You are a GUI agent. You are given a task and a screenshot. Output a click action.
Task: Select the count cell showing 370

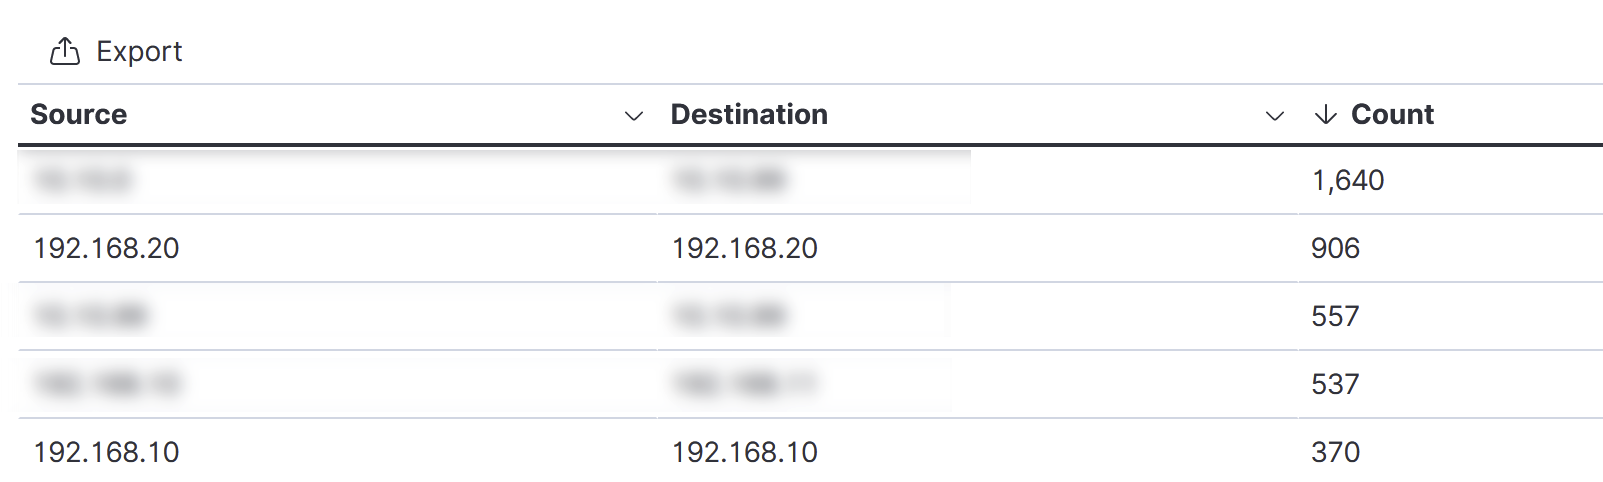pyautogui.click(x=1335, y=452)
